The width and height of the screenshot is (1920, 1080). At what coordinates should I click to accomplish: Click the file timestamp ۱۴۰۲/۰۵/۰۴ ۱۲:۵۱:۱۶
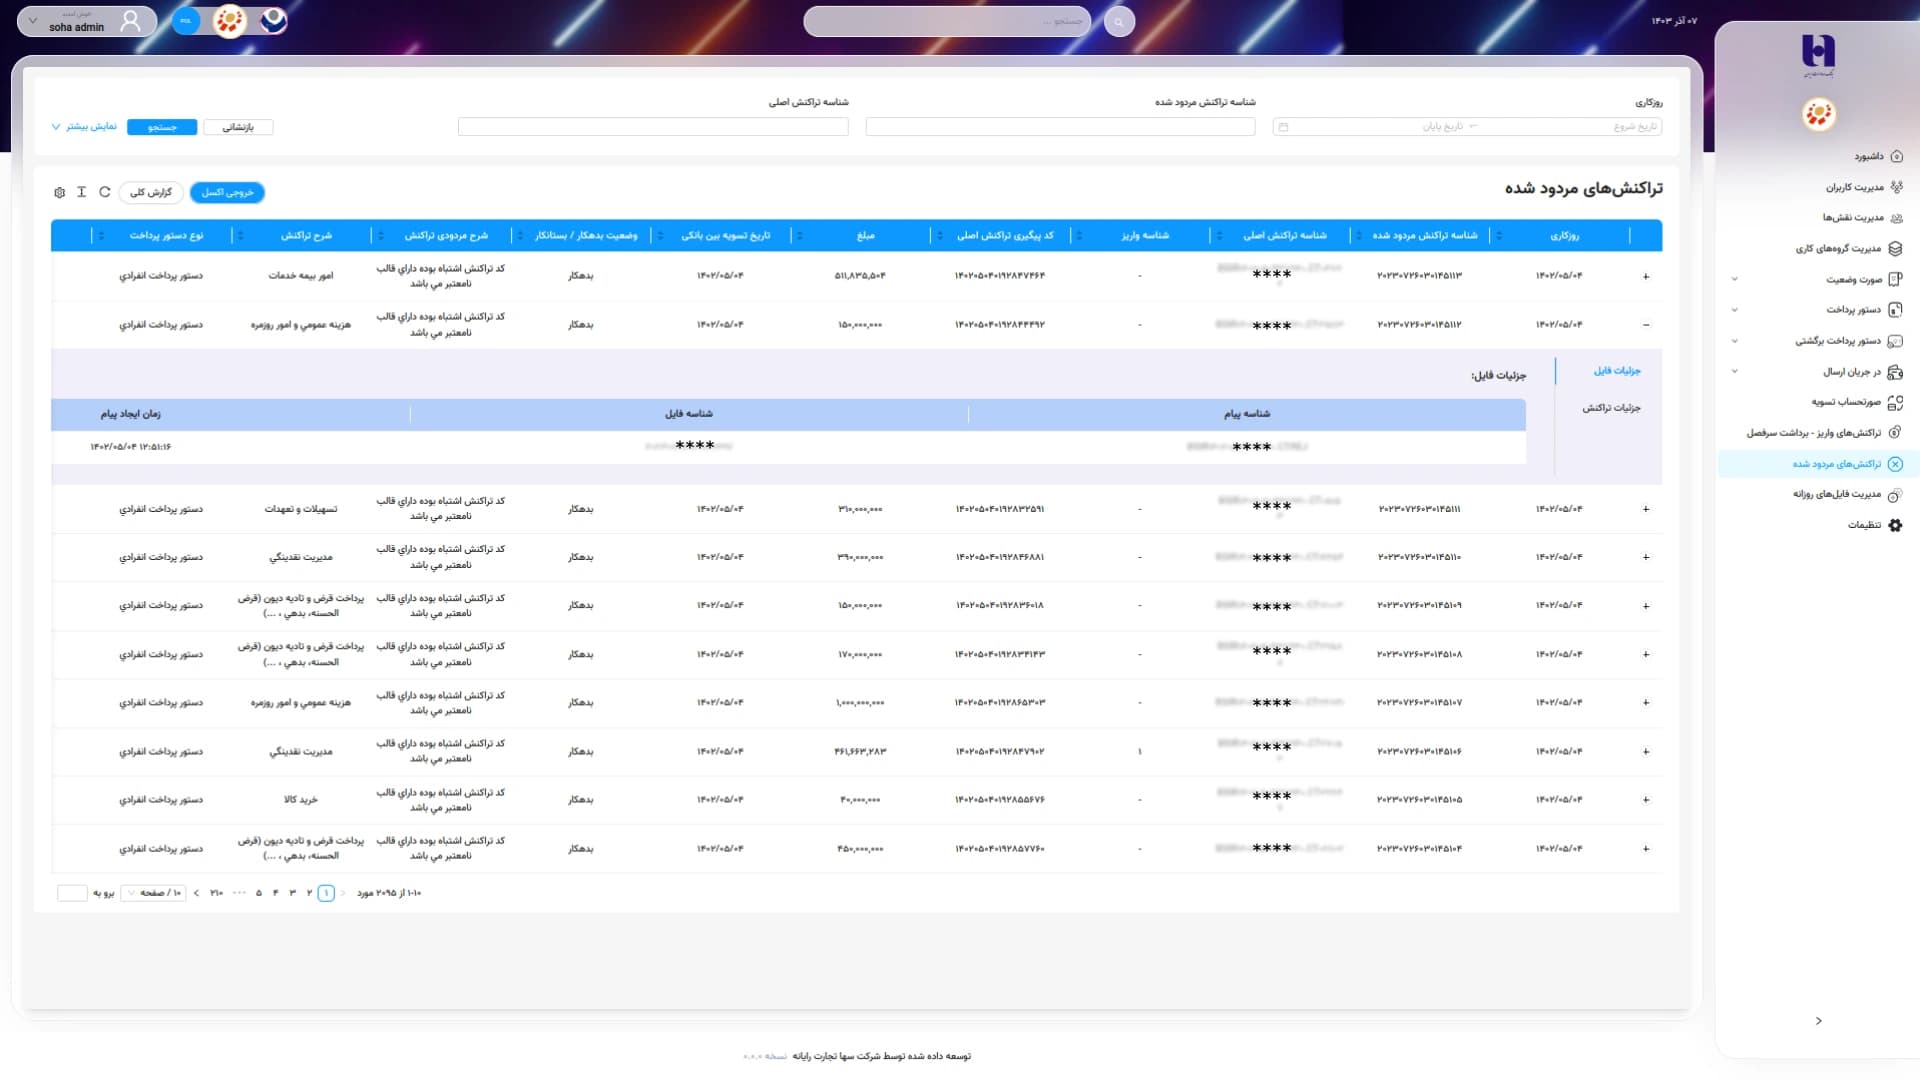click(131, 447)
